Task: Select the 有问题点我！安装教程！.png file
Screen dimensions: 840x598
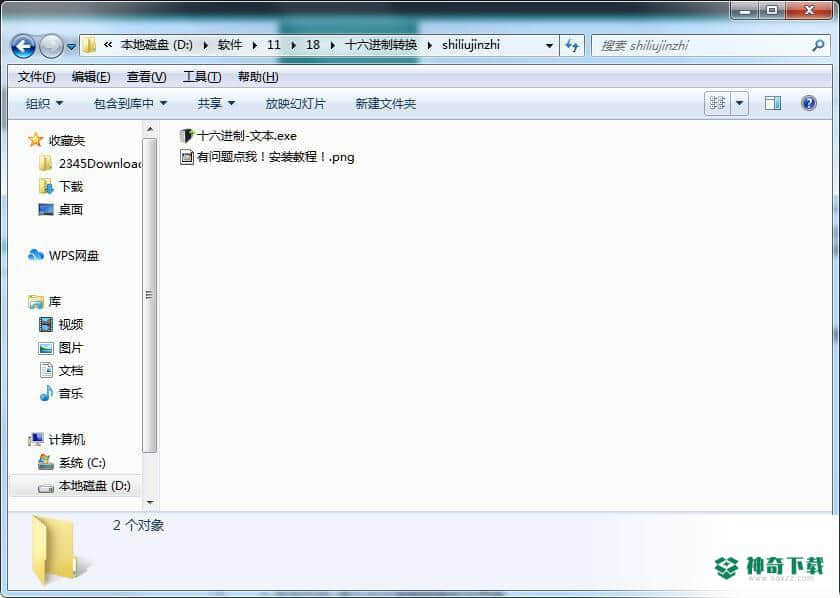Action: click(267, 157)
